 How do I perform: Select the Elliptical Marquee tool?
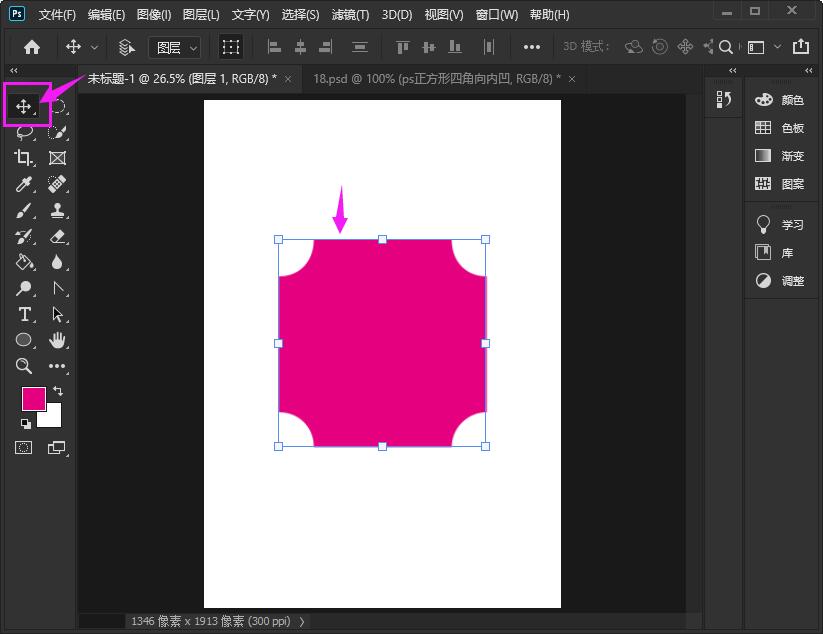(x=59, y=107)
